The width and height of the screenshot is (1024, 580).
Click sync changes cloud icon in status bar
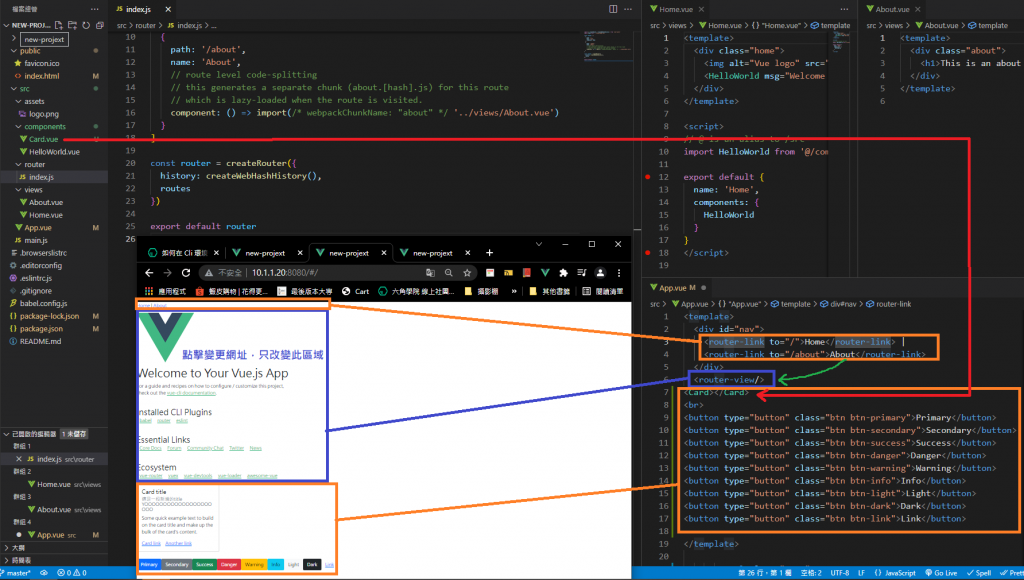tap(44, 573)
